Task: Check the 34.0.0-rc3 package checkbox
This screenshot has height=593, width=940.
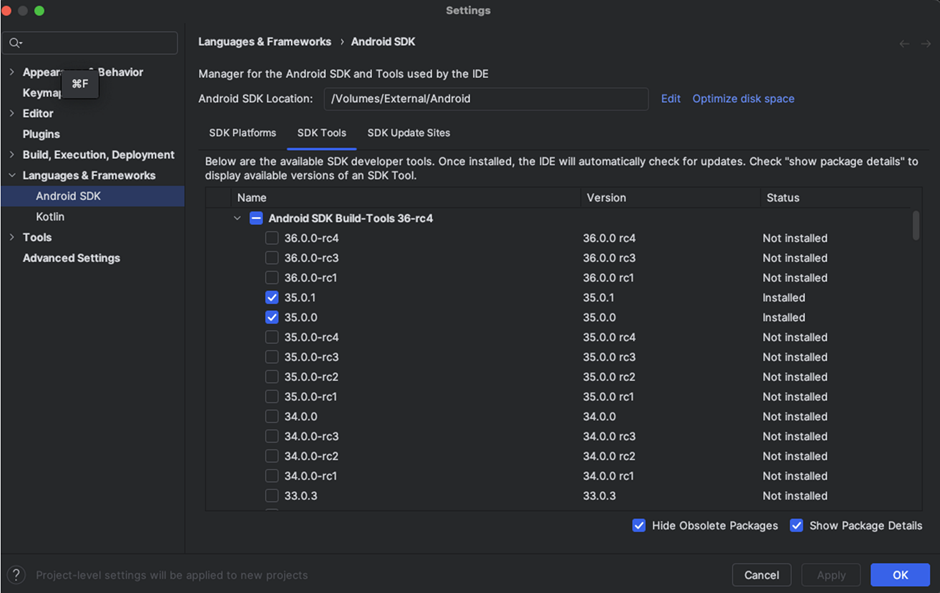Action: point(272,436)
